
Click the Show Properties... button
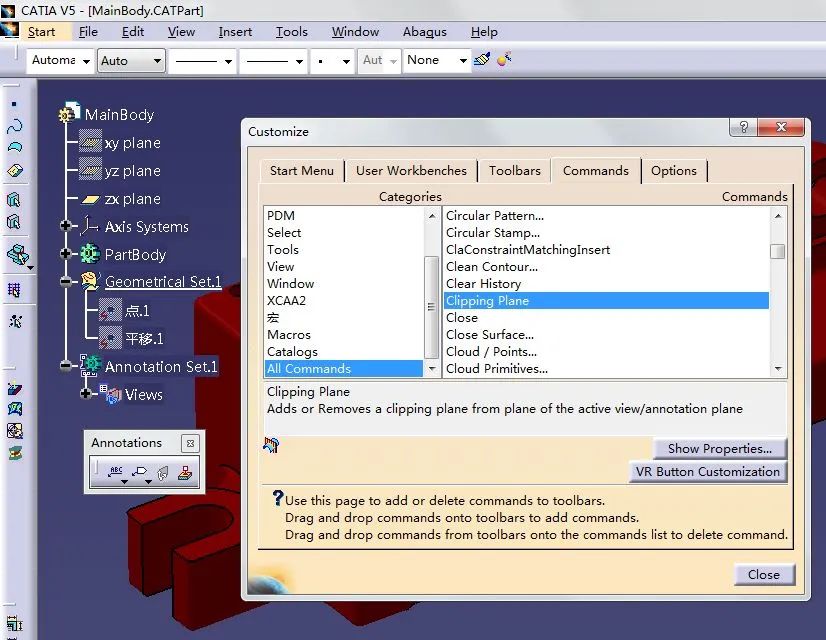pos(720,449)
